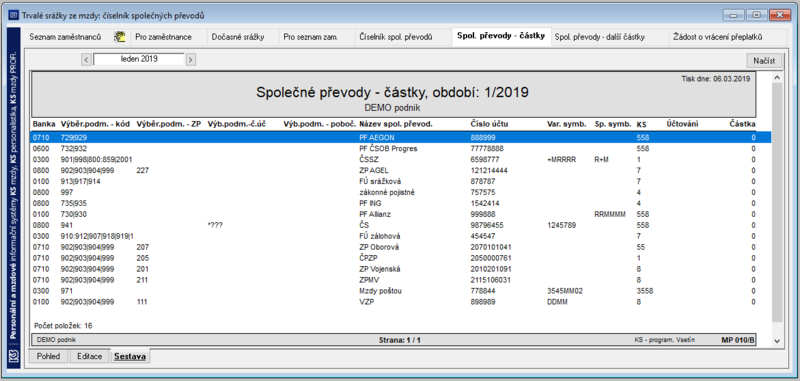Screen dimensions: 800x381
Task: Click the *??? account condition cell
Action: pos(216,225)
